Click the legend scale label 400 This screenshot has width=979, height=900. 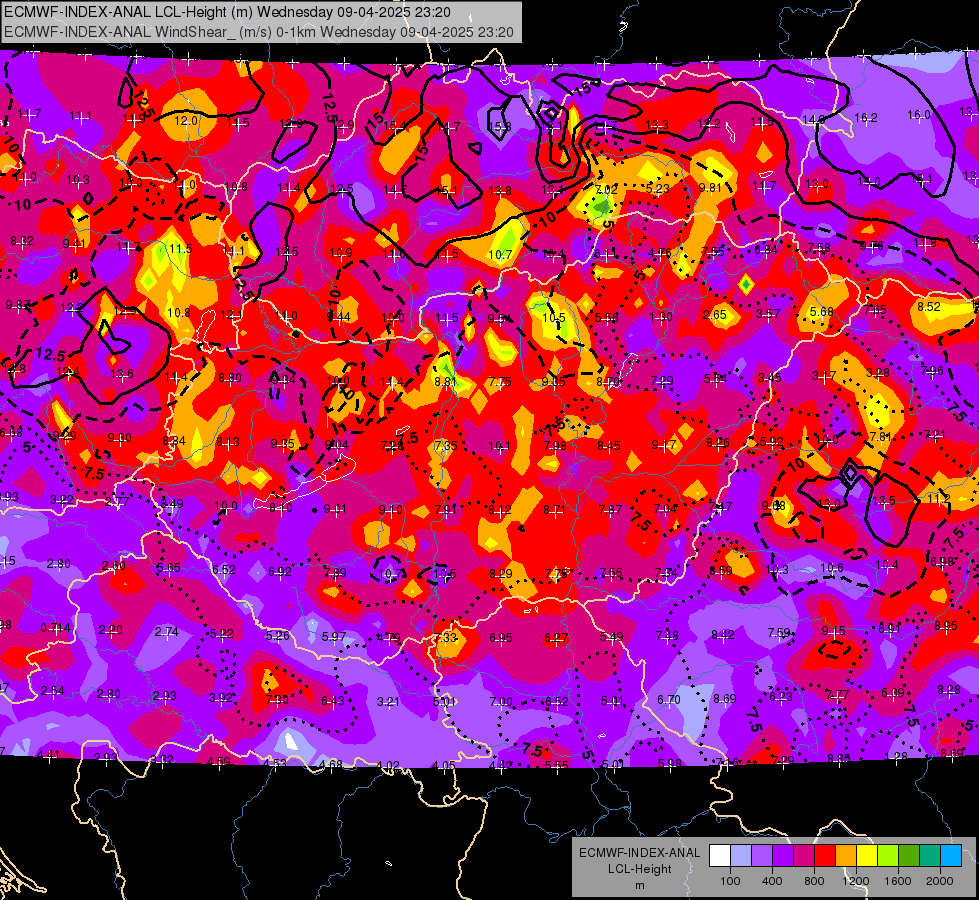pos(772,881)
